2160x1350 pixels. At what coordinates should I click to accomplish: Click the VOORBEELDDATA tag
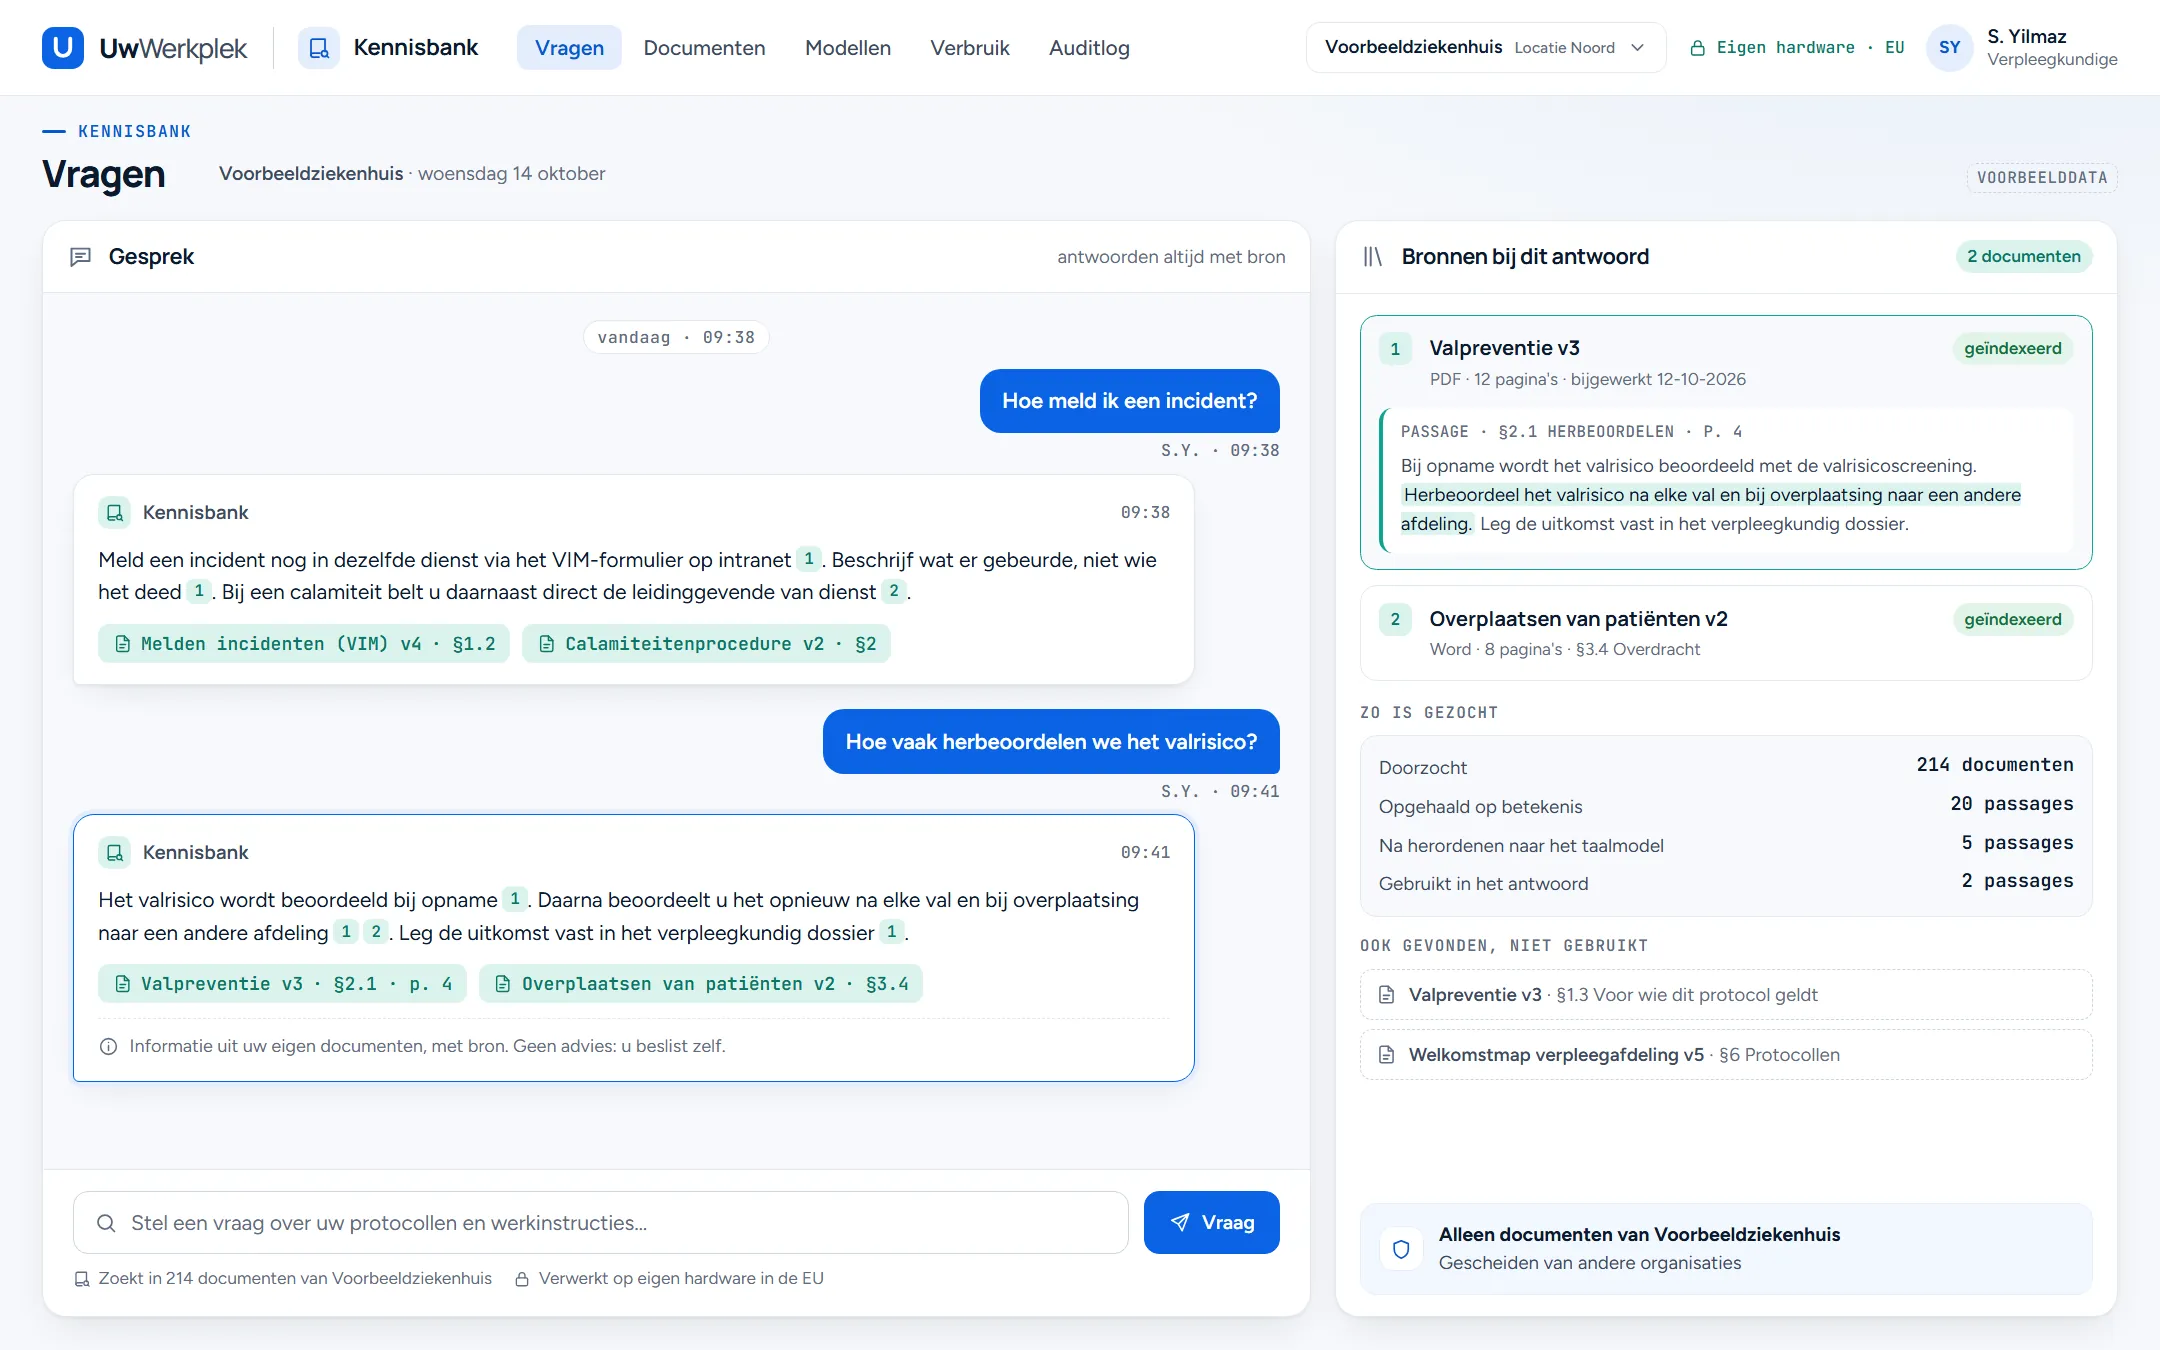[2042, 178]
